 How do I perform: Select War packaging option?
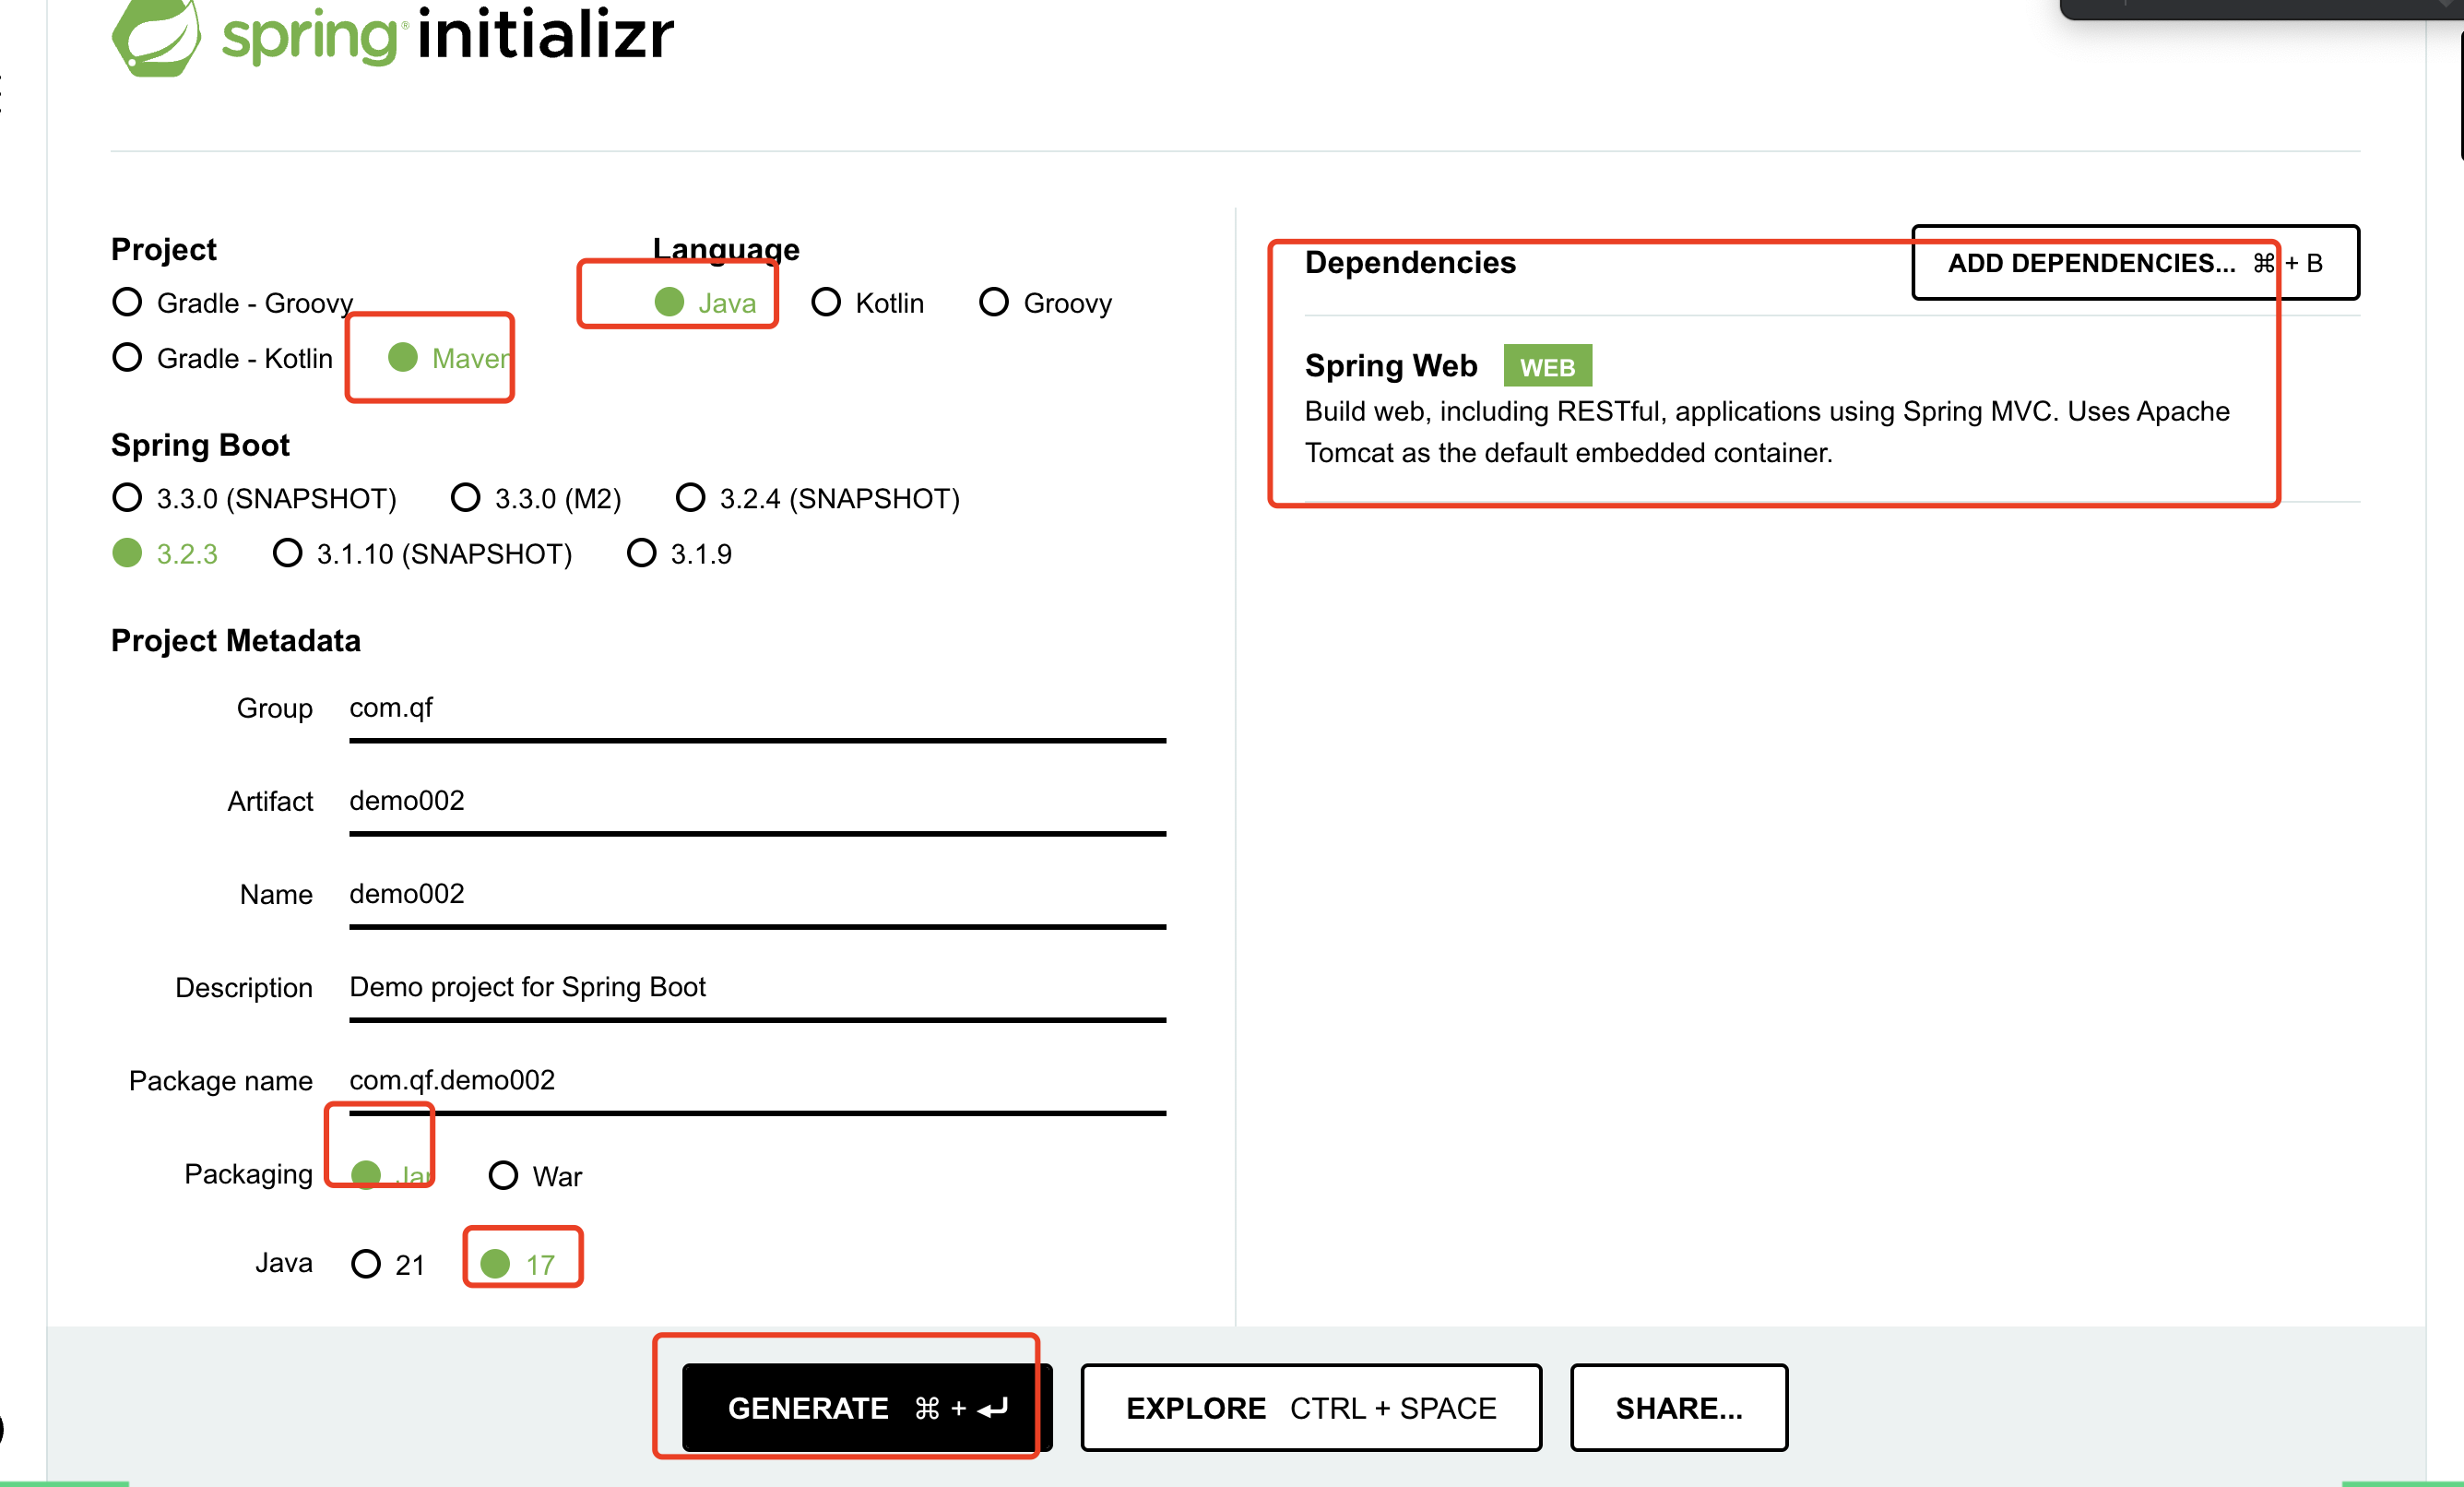point(503,1175)
